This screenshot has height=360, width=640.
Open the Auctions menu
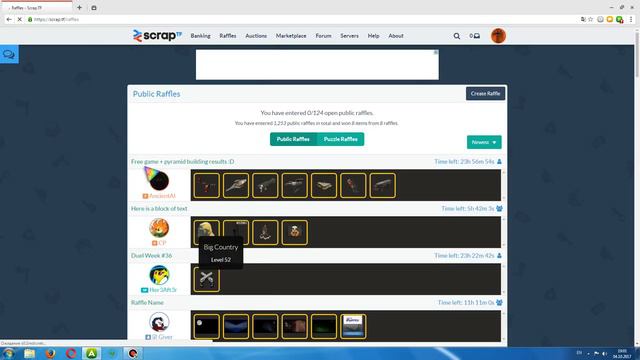(x=256, y=36)
